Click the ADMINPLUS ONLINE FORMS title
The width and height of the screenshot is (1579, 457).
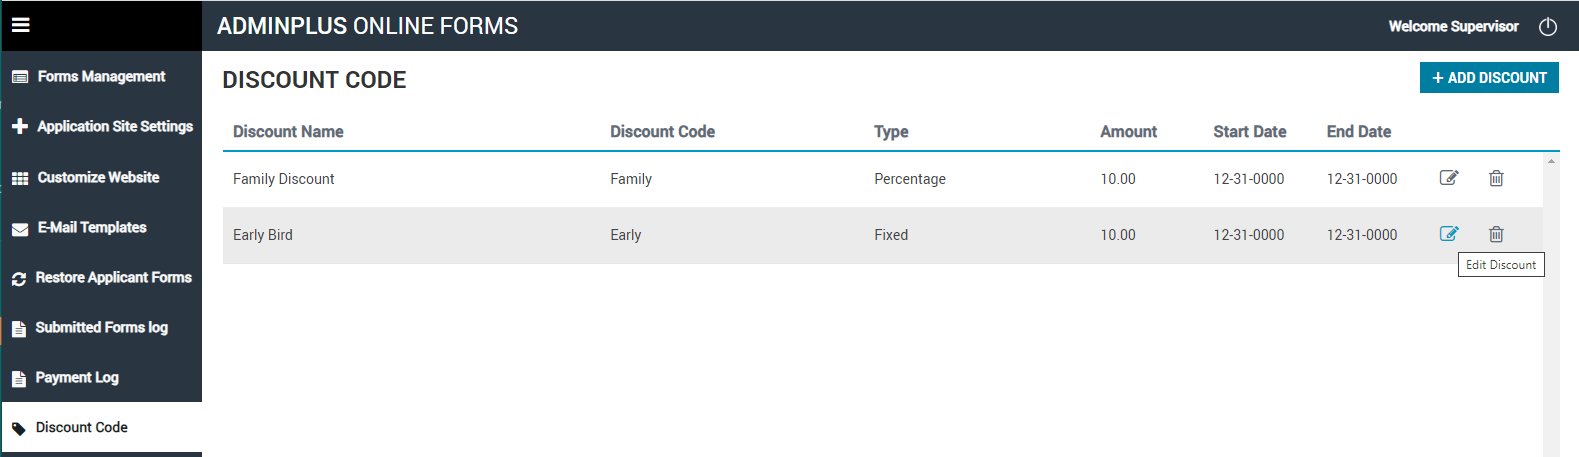coord(367,26)
